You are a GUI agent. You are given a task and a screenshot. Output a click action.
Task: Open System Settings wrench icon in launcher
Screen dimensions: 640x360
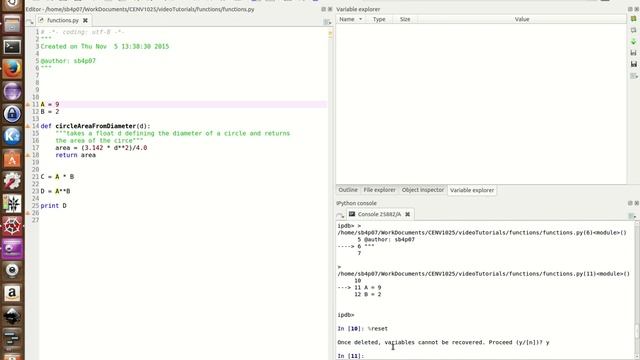[12, 181]
